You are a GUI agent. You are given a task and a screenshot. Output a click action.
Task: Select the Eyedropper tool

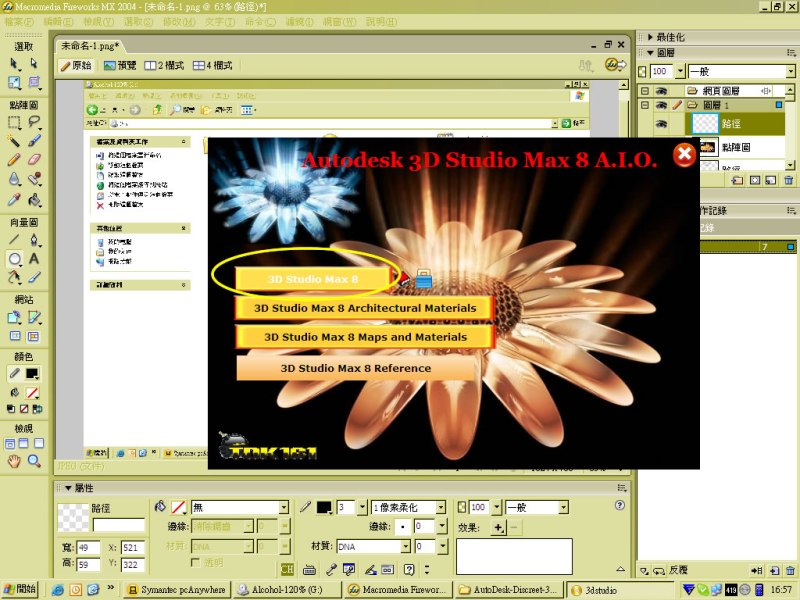tap(14, 199)
